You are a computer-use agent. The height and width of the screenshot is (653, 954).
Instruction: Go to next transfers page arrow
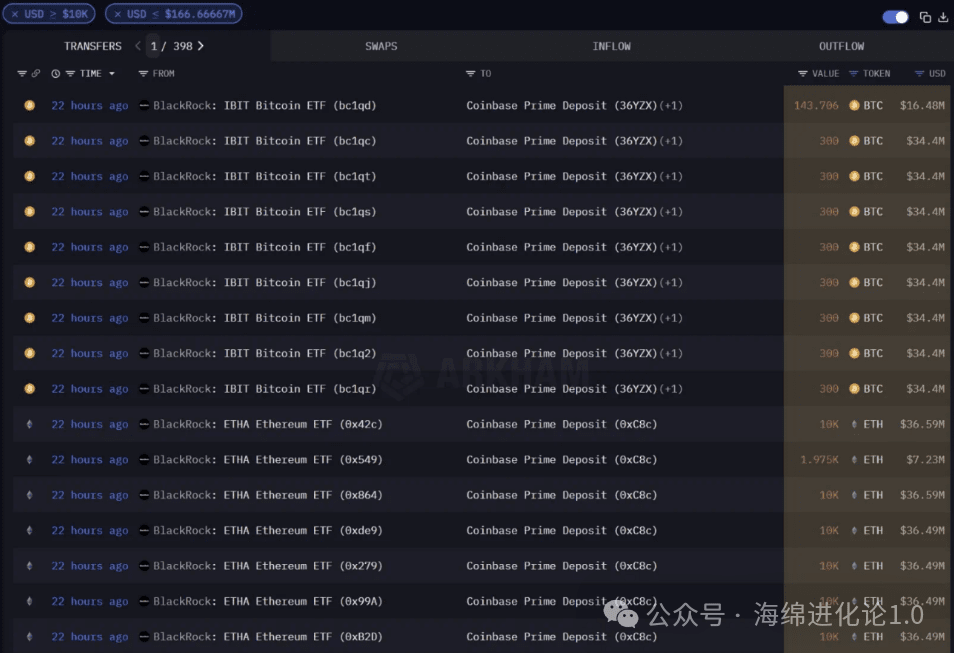coord(201,46)
